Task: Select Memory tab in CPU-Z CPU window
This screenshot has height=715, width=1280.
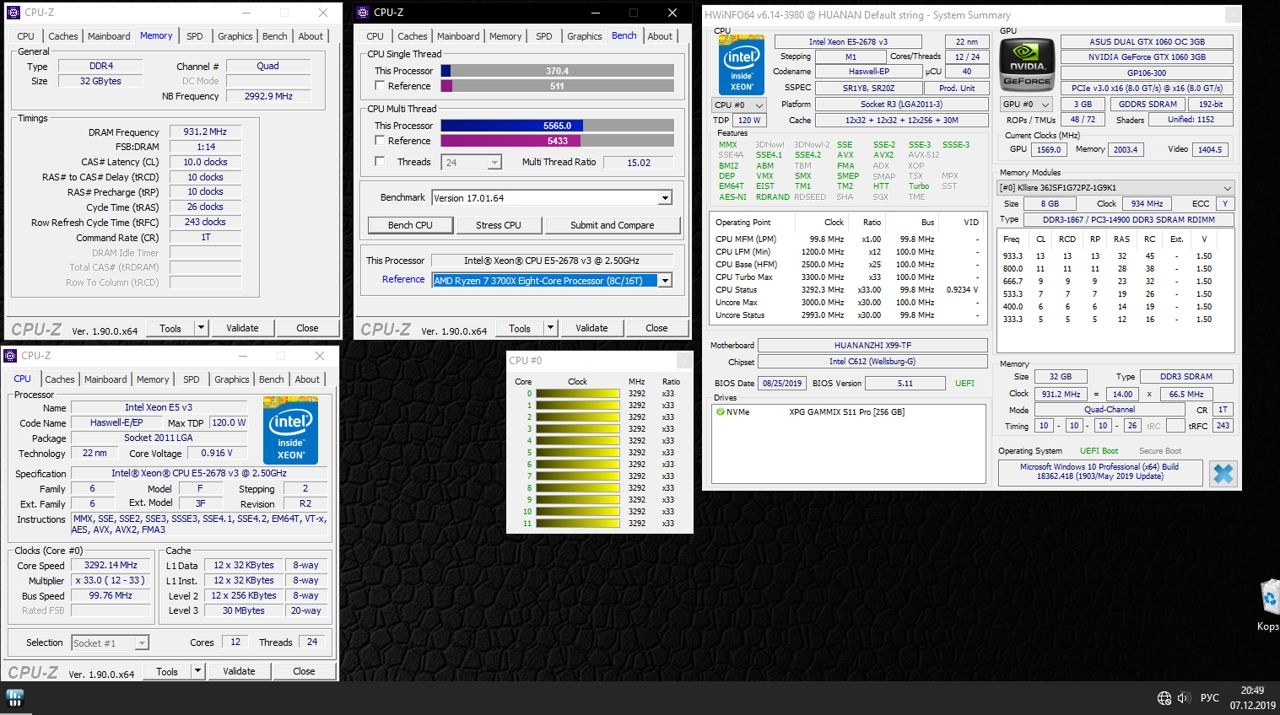Action: [153, 380]
